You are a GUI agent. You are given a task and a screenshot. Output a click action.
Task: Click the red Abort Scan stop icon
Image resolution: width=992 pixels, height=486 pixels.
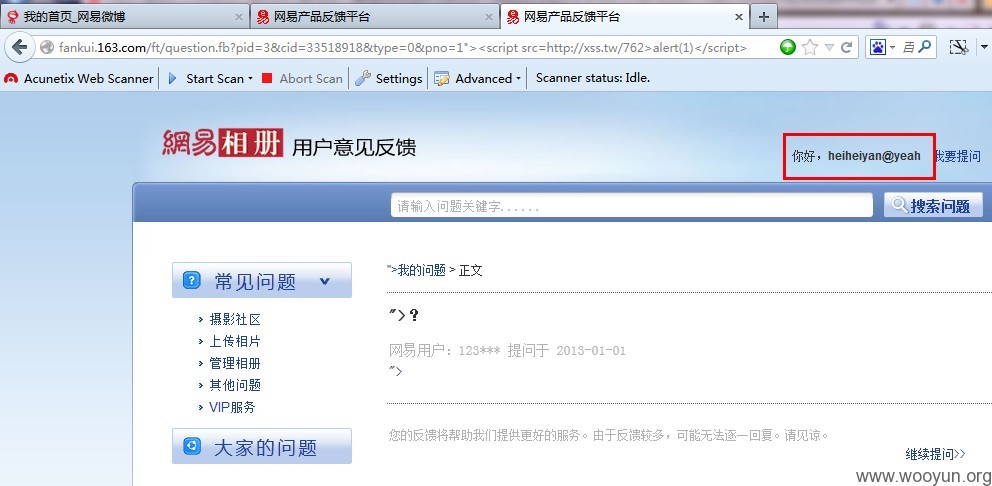pyautogui.click(x=267, y=78)
